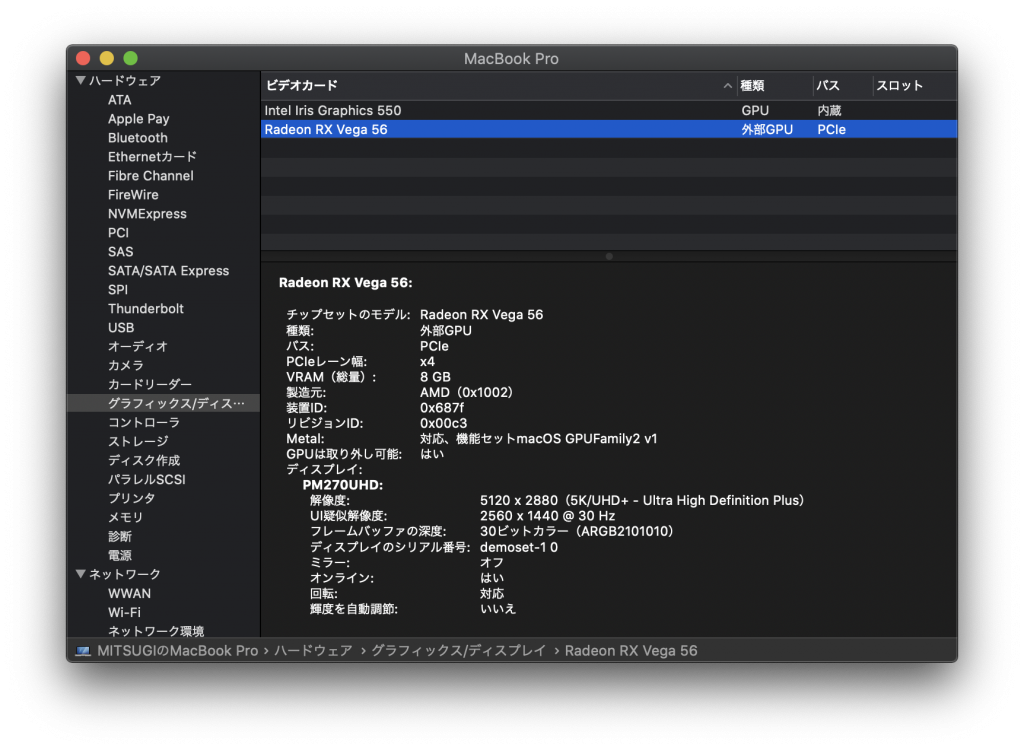Screen dimensions: 1024x750
Task: Open メモリ info
Action: (x=125, y=517)
